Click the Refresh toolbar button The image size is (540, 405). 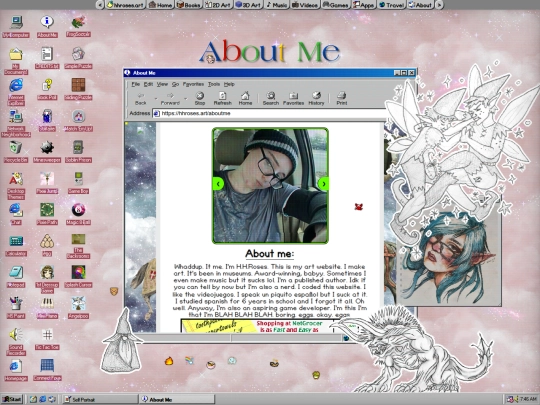click(222, 98)
